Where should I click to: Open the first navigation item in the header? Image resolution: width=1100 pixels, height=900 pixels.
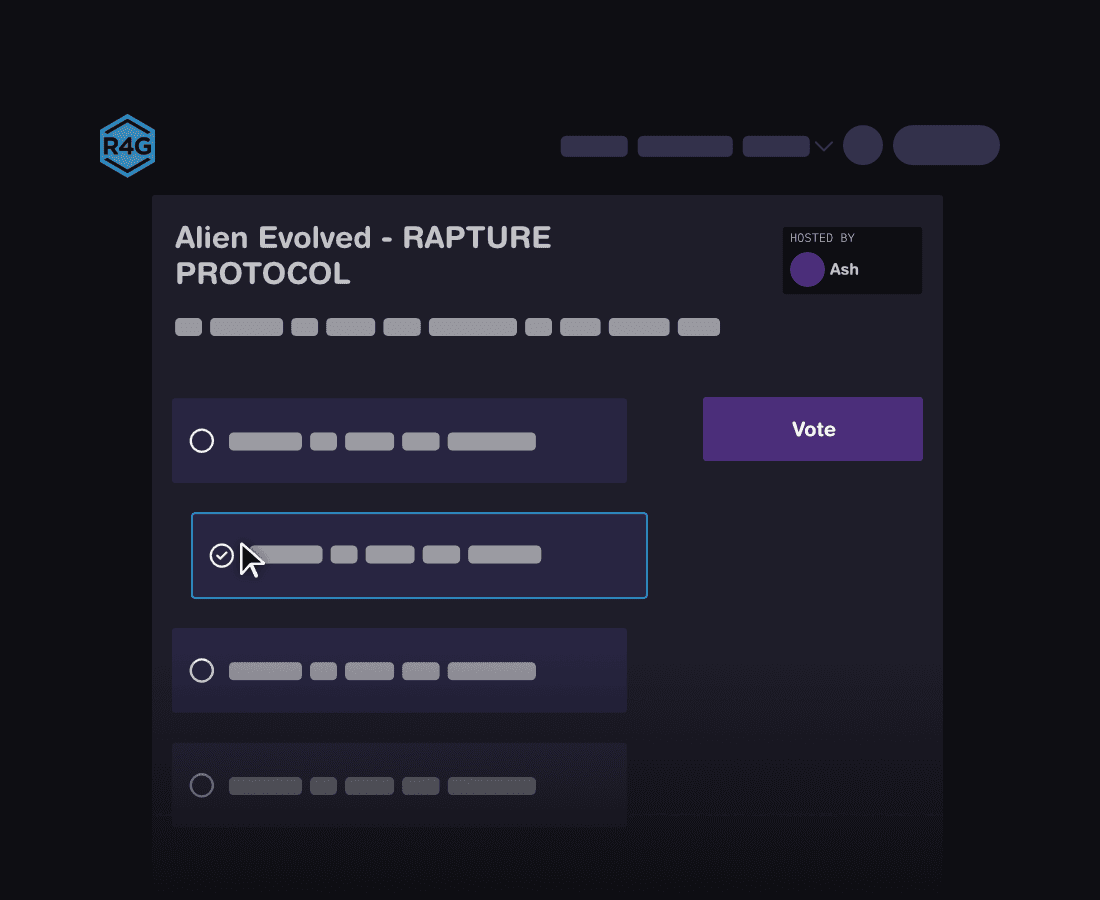[594, 146]
